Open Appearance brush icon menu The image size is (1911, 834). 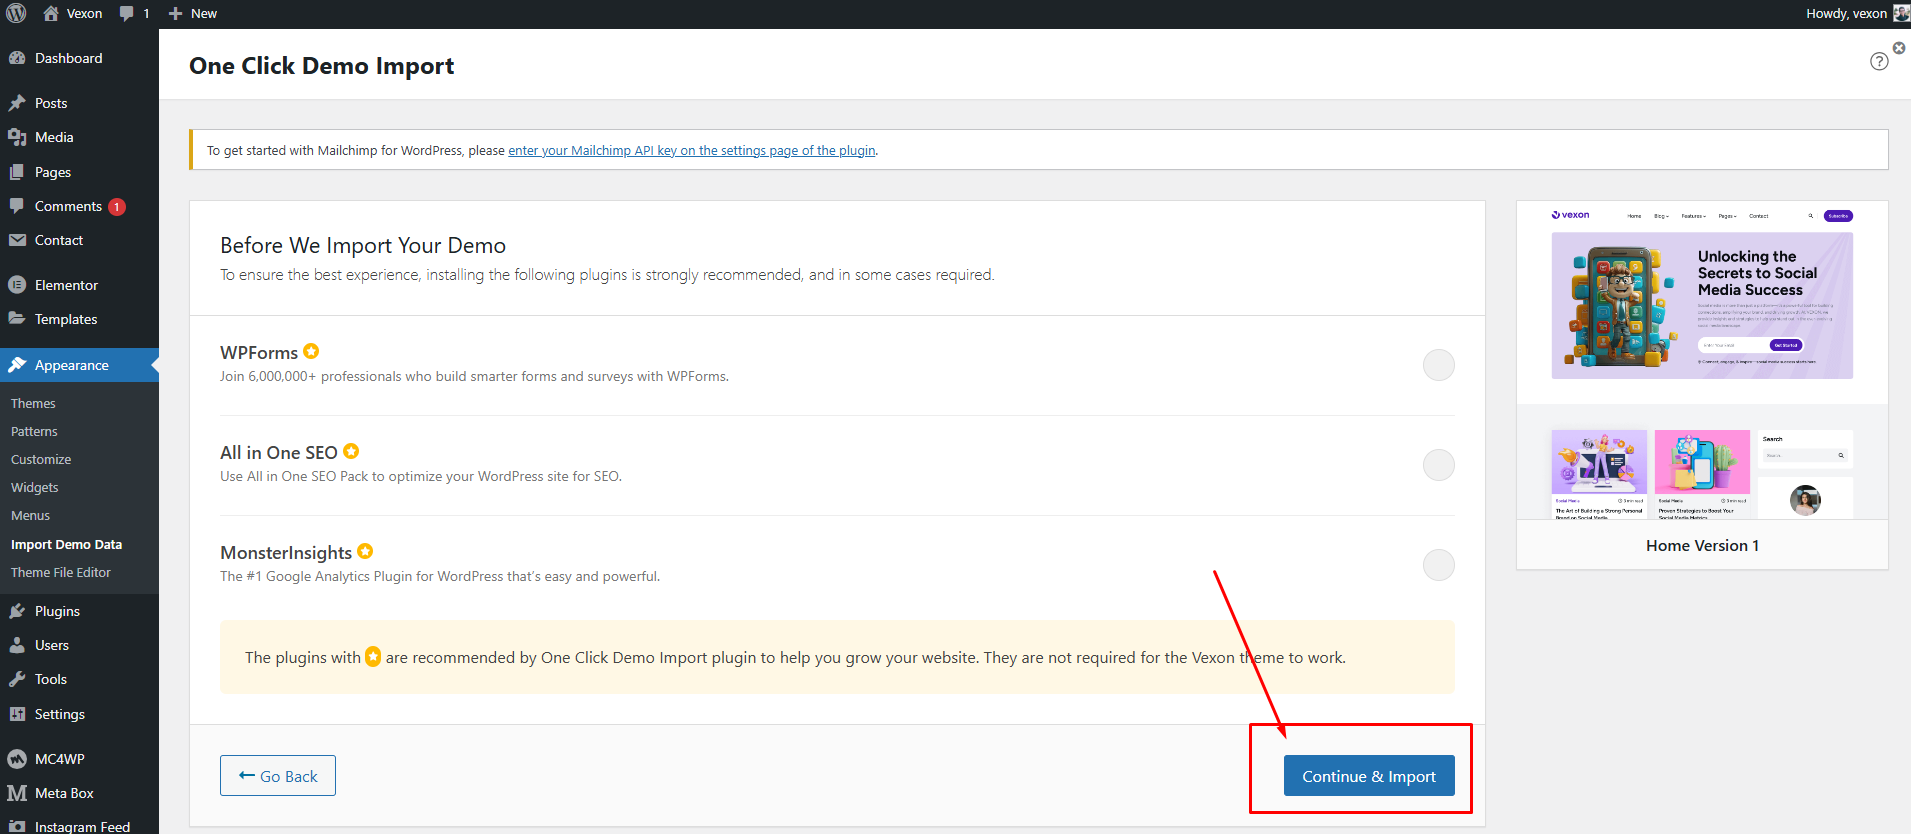(x=17, y=365)
